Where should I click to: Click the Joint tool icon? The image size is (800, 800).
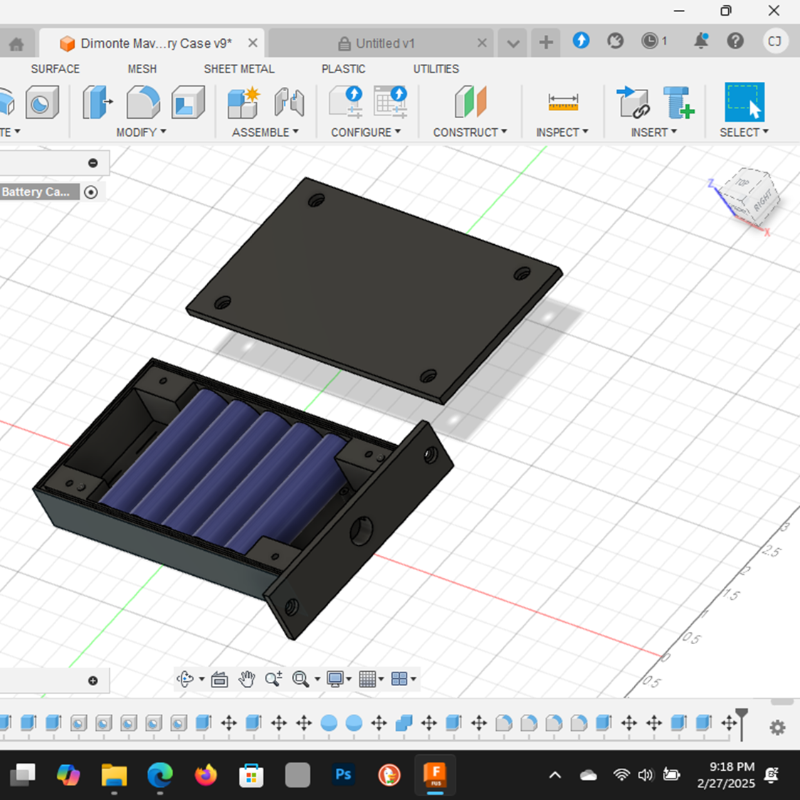pos(289,103)
